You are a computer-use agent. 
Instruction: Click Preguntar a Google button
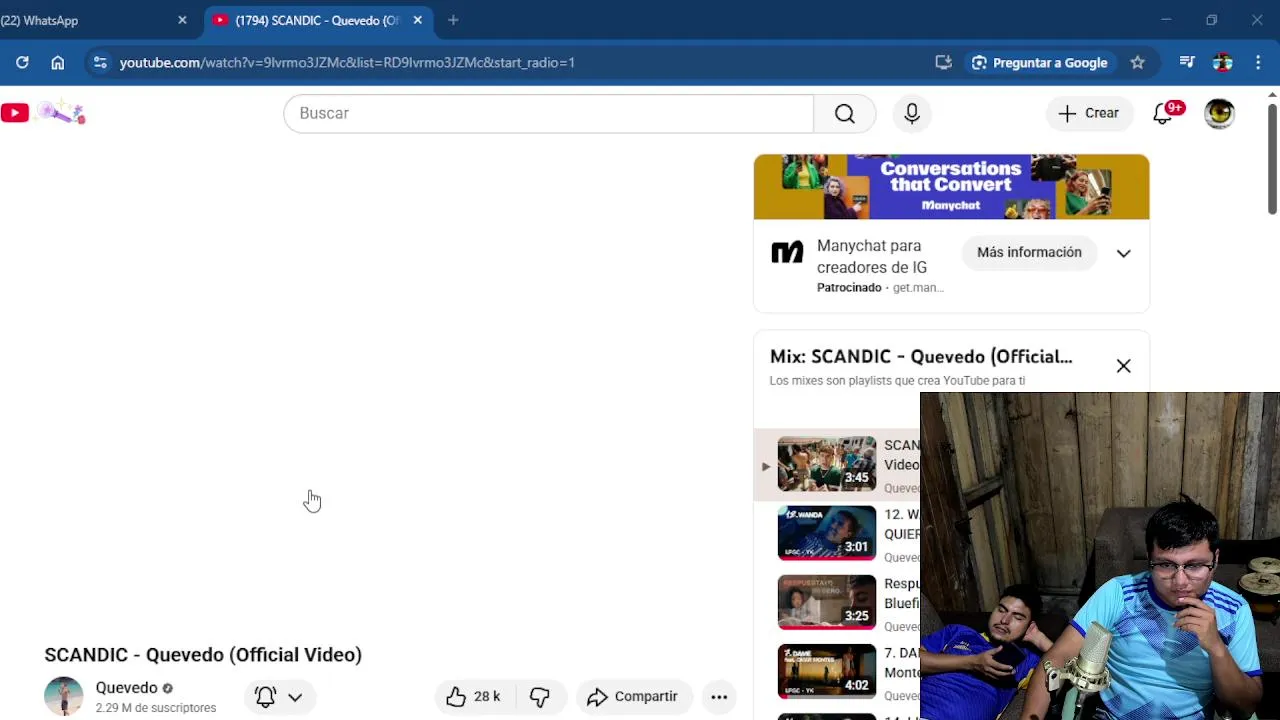tap(1040, 62)
